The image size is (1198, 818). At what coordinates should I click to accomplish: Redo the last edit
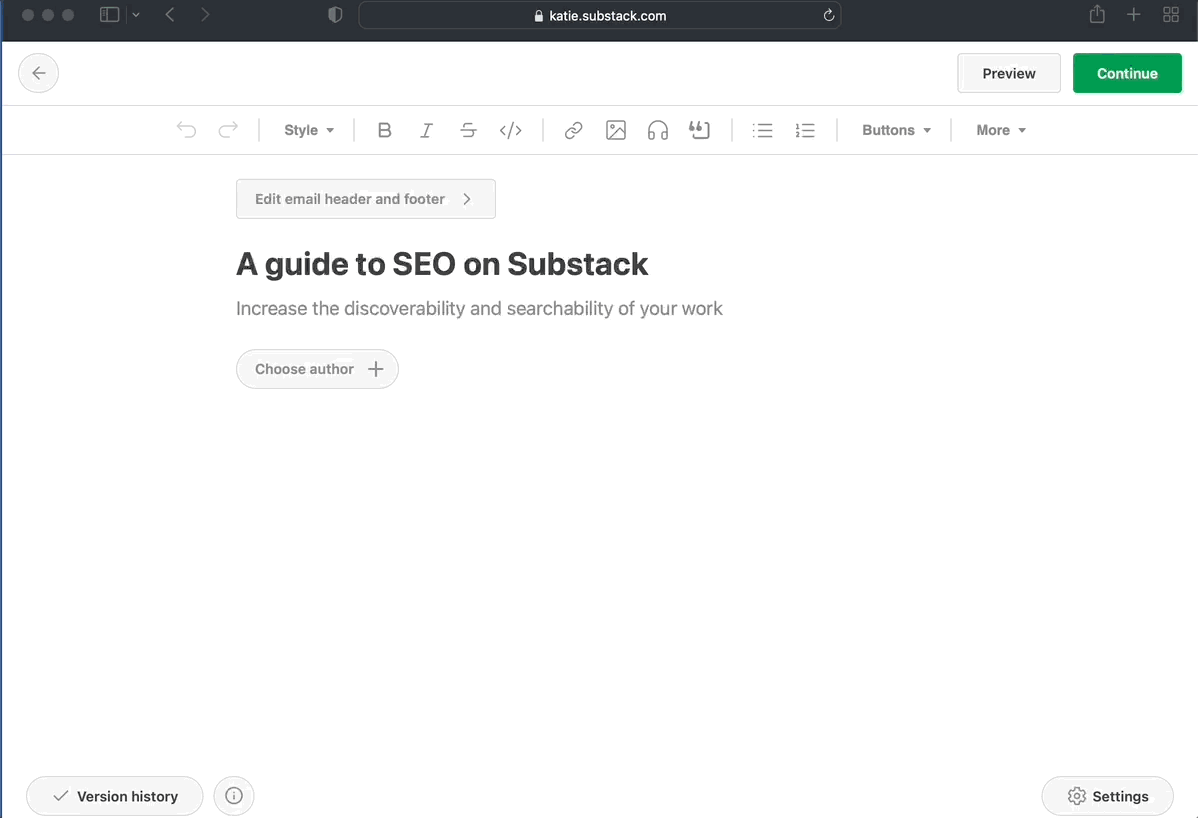point(228,130)
